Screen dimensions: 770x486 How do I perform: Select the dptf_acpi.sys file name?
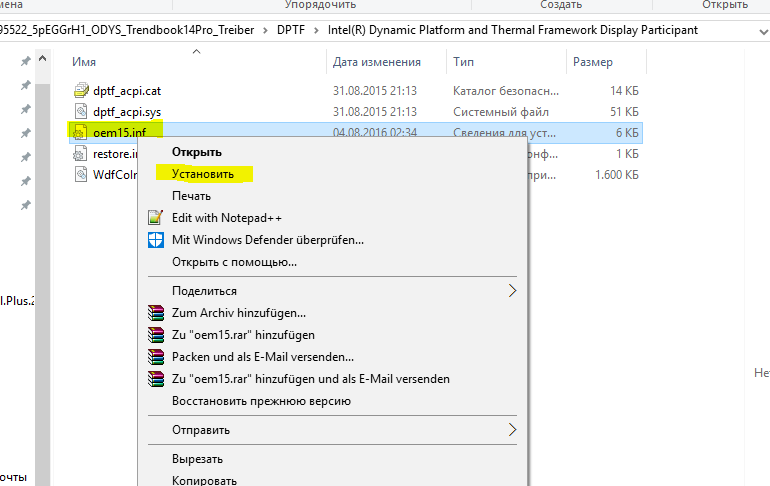pos(127,112)
